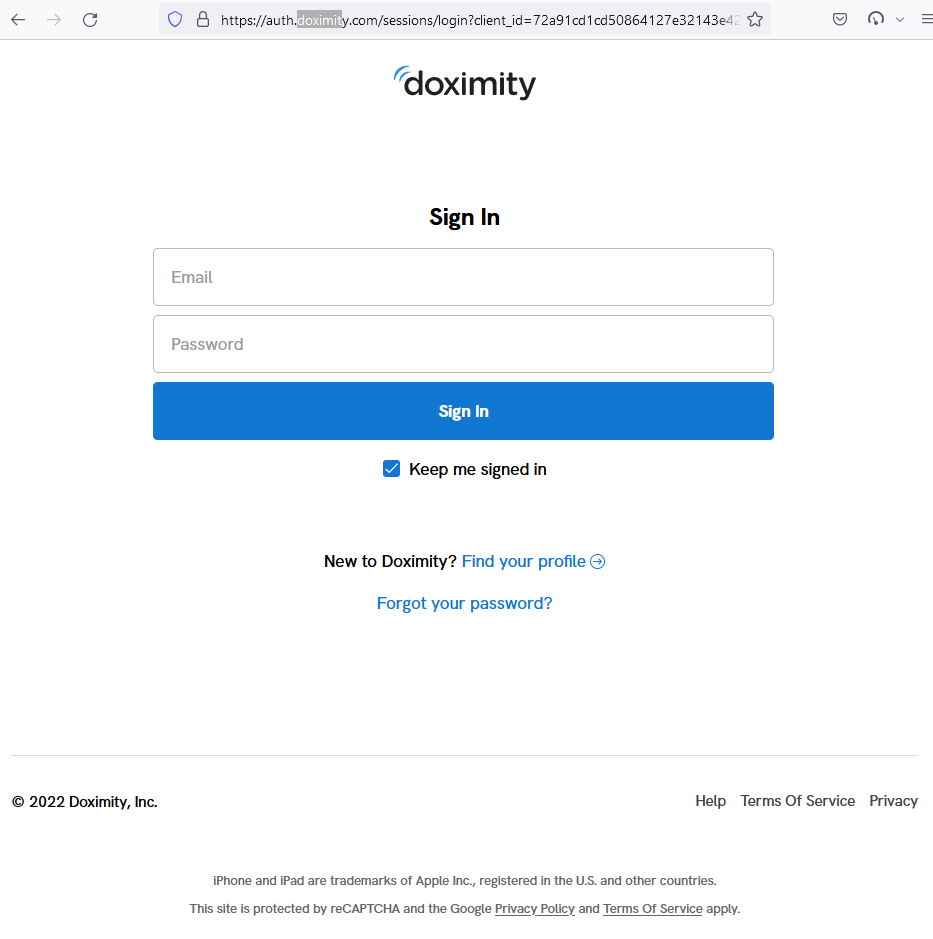Click the Doximity logo
Image resolution: width=933 pixels, height=939 pixels.
tap(464, 83)
